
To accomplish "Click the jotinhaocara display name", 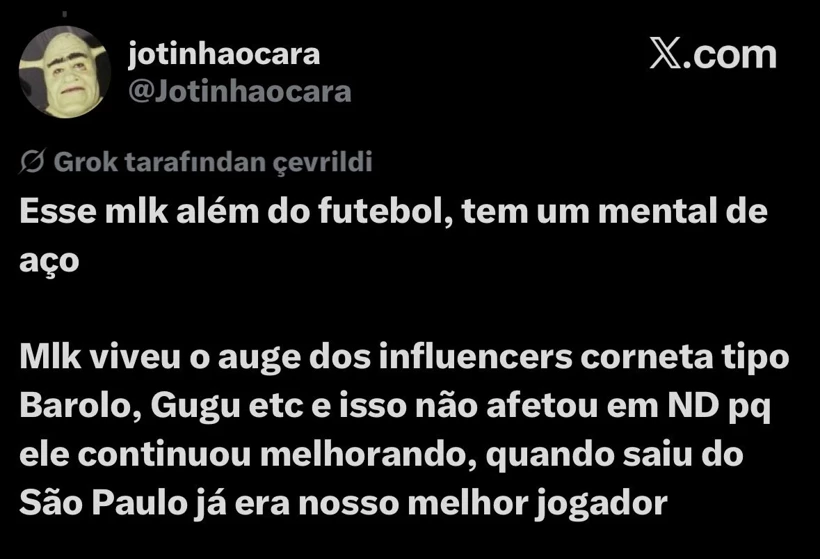I will [224, 54].
